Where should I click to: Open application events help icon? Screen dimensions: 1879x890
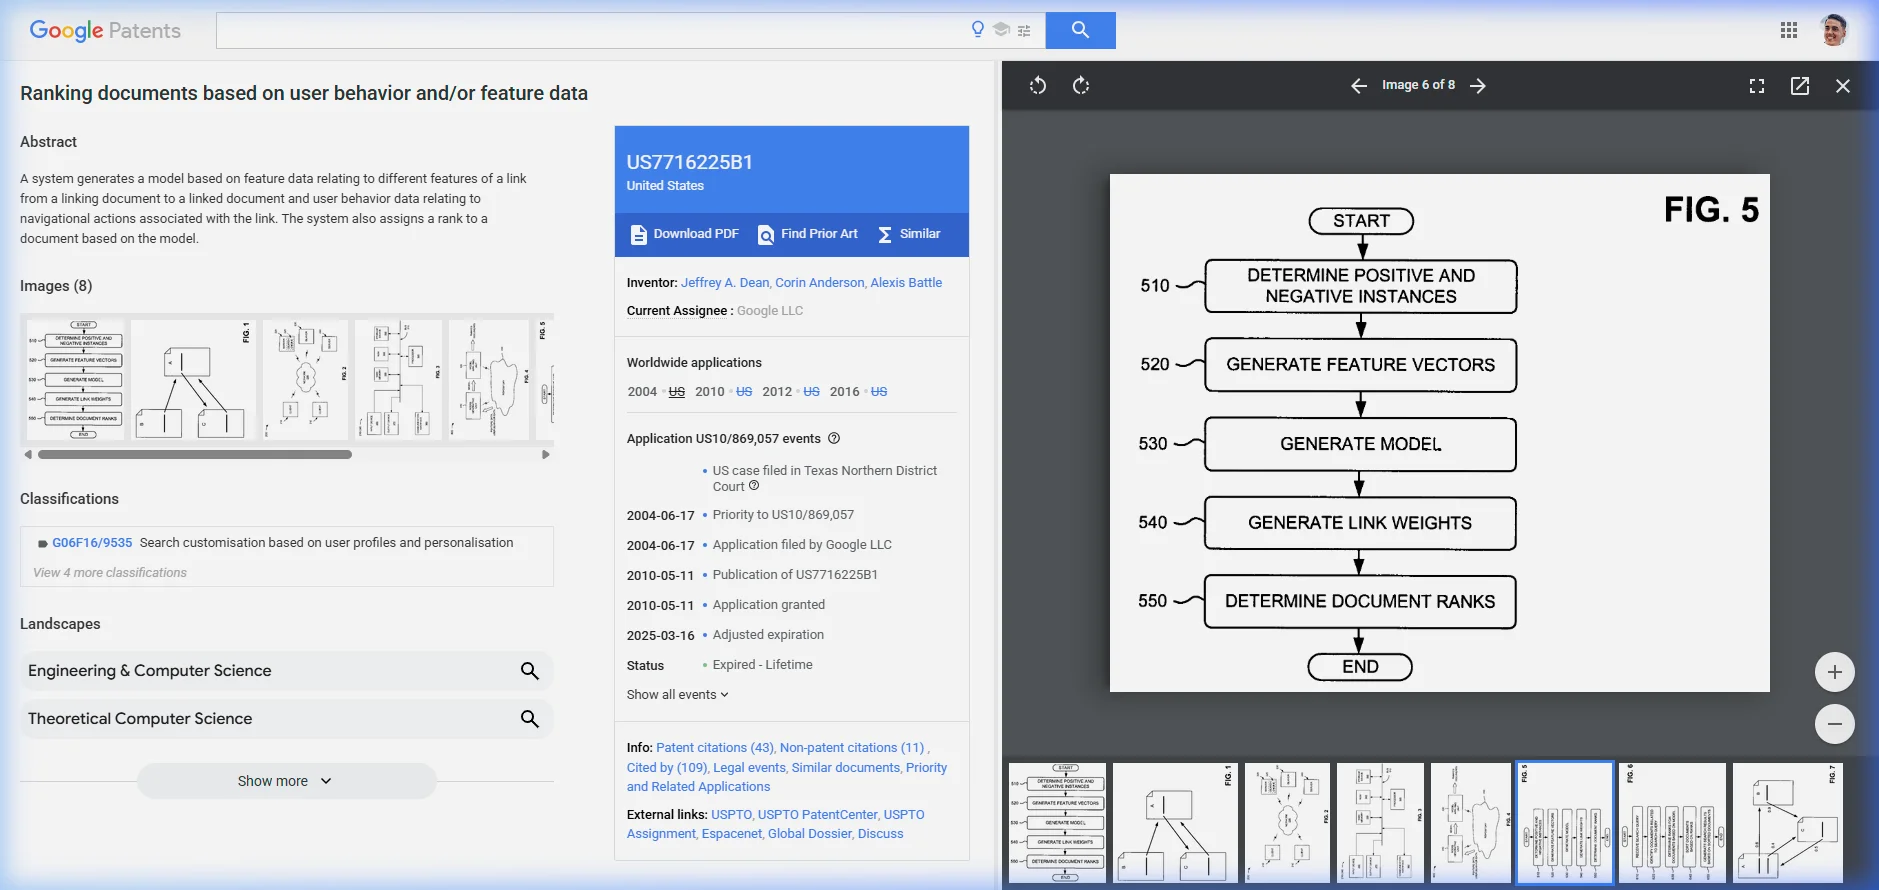(834, 438)
